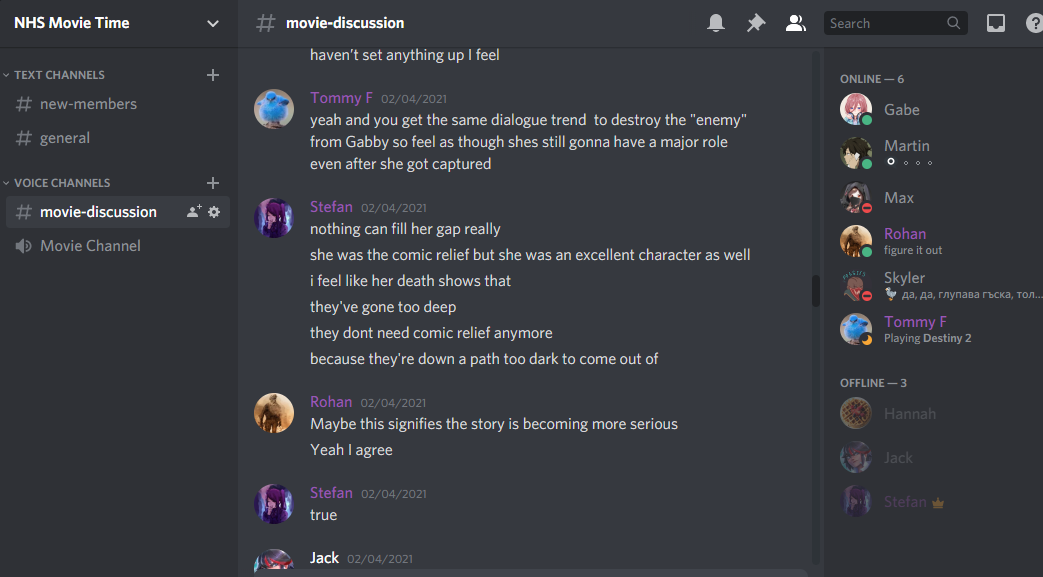
Task: Add a new voice channel
Action: (x=213, y=182)
